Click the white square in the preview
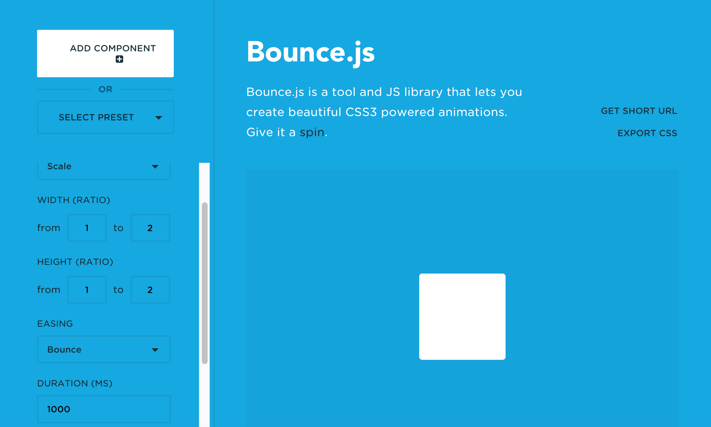Screen dimensions: 711x427 pyautogui.click(x=462, y=316)
